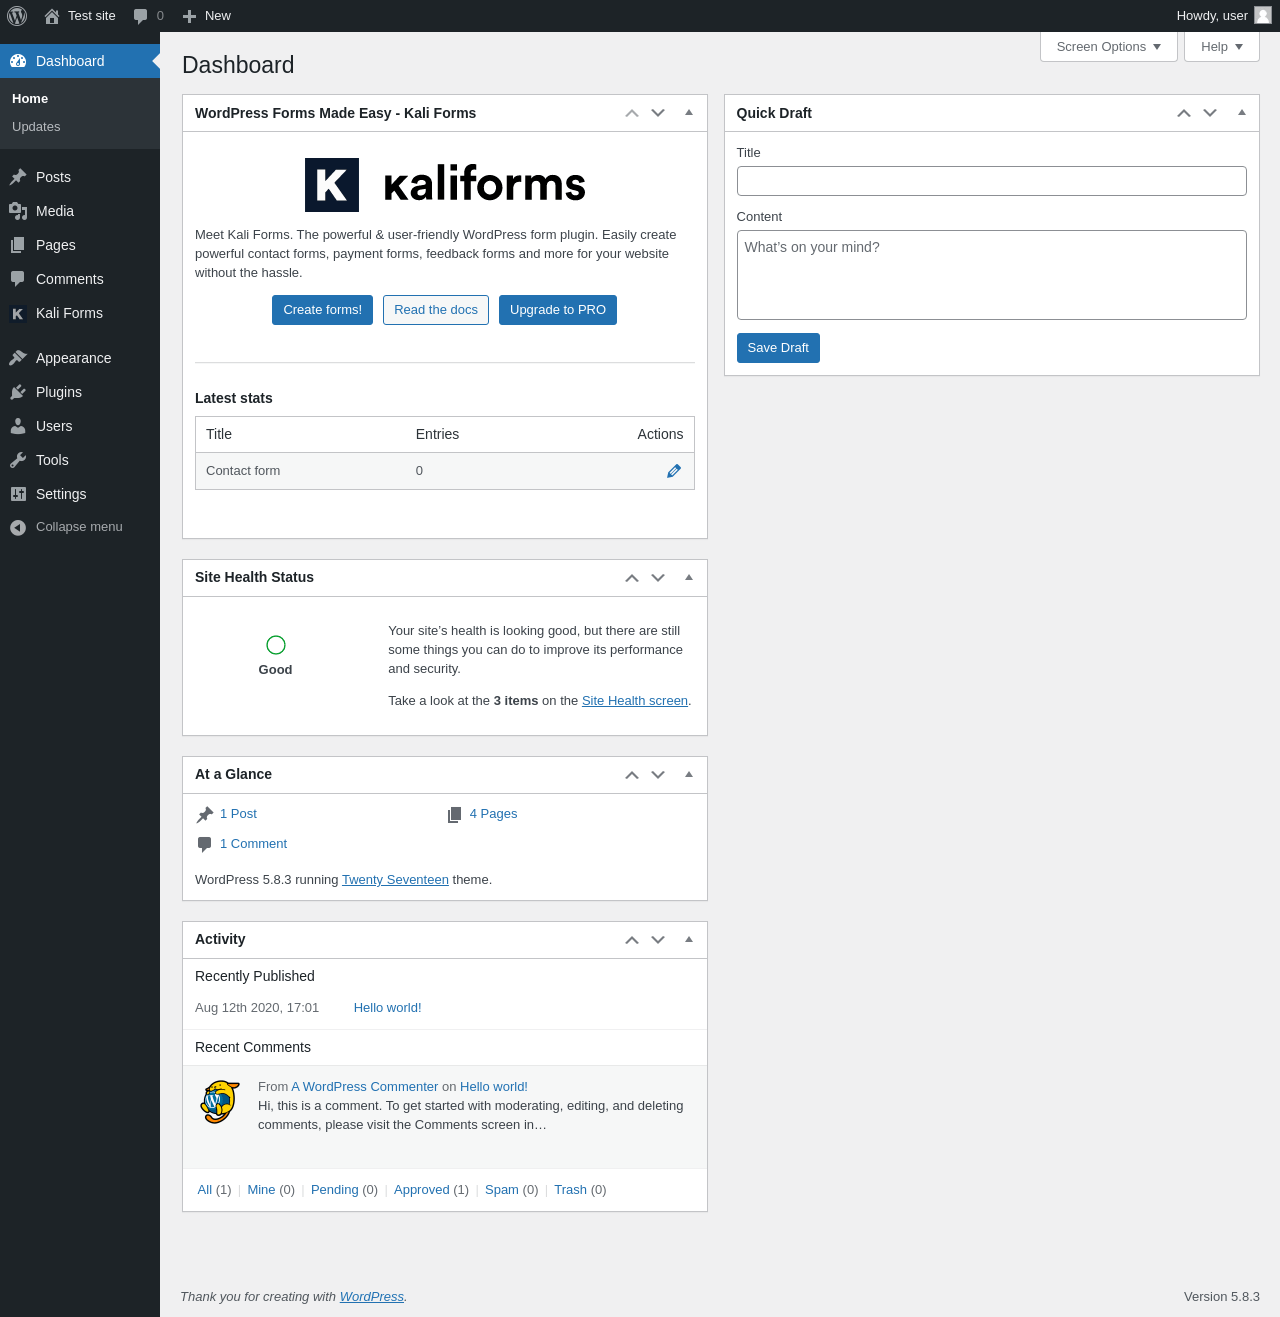Edit the Contact form via pencil icon

point(674,471)
